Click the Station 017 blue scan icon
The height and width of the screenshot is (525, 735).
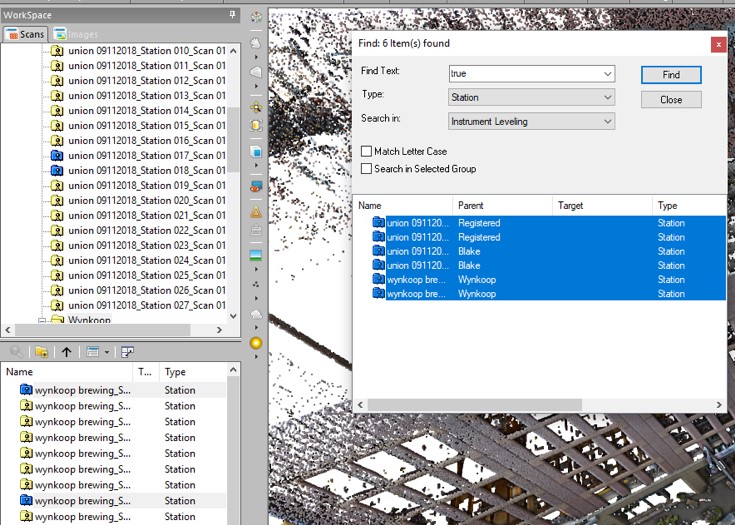coord(57,155)
